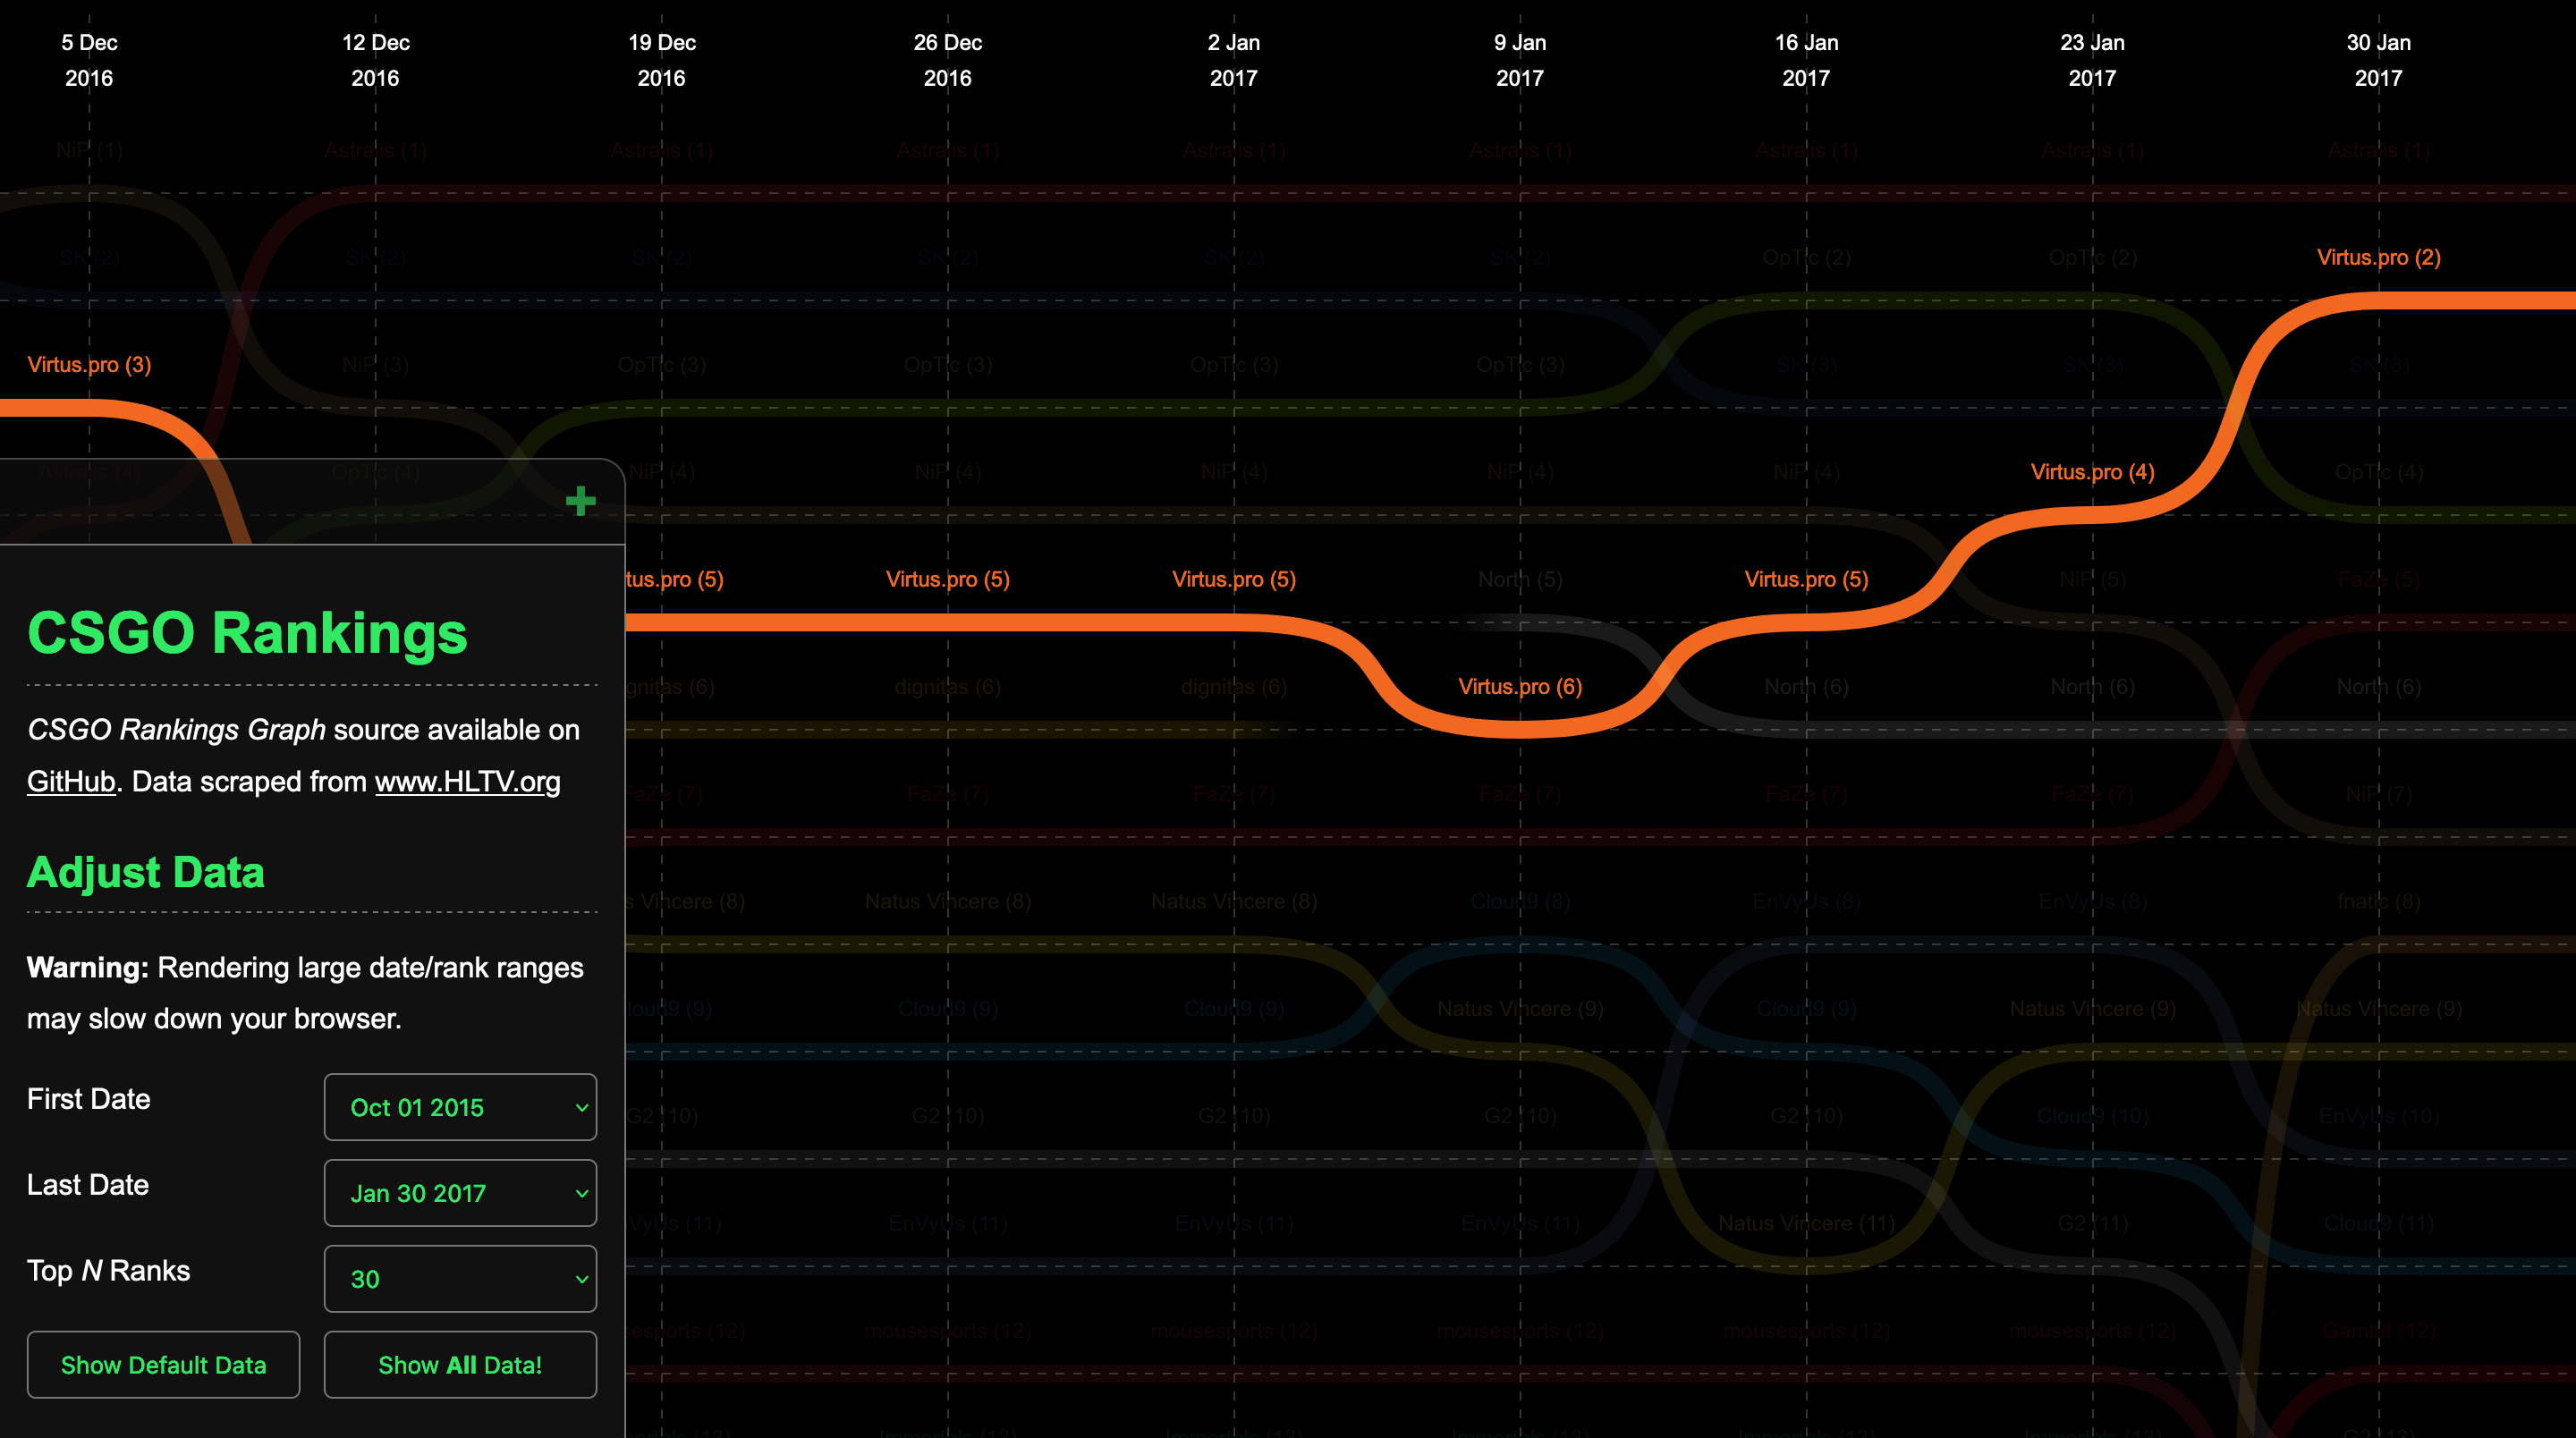Open the Top N Ranks dropdown

[x=460, y=1279]
